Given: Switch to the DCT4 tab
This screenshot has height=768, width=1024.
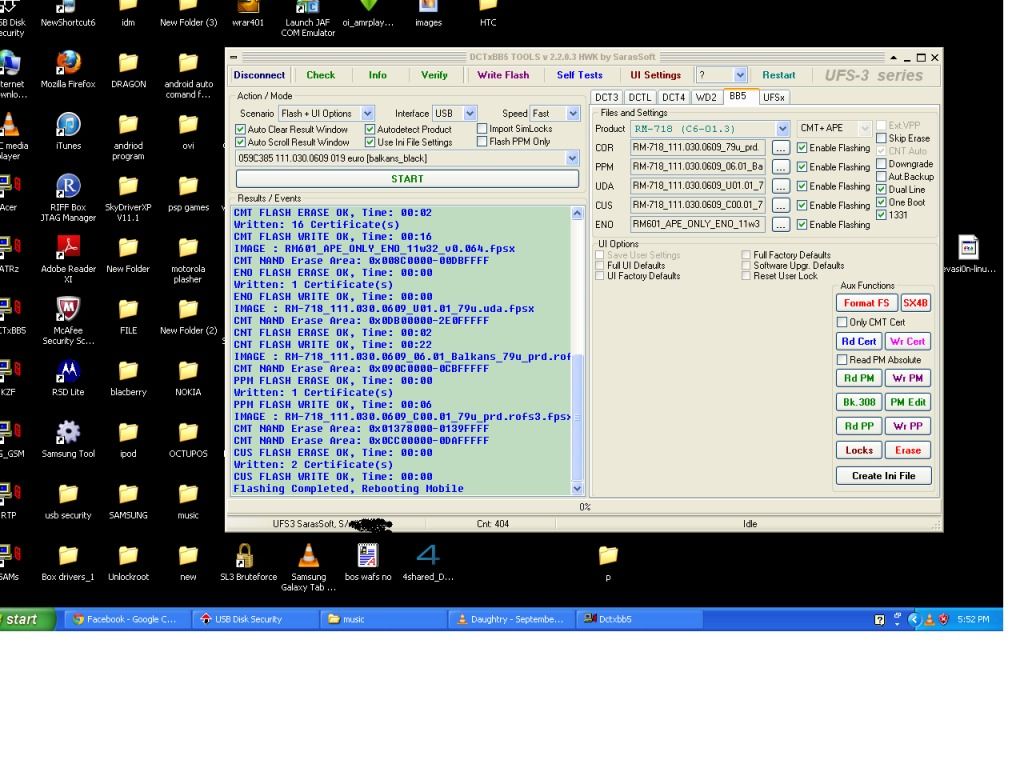Looking at the screenshot, I should pos(673,97).
